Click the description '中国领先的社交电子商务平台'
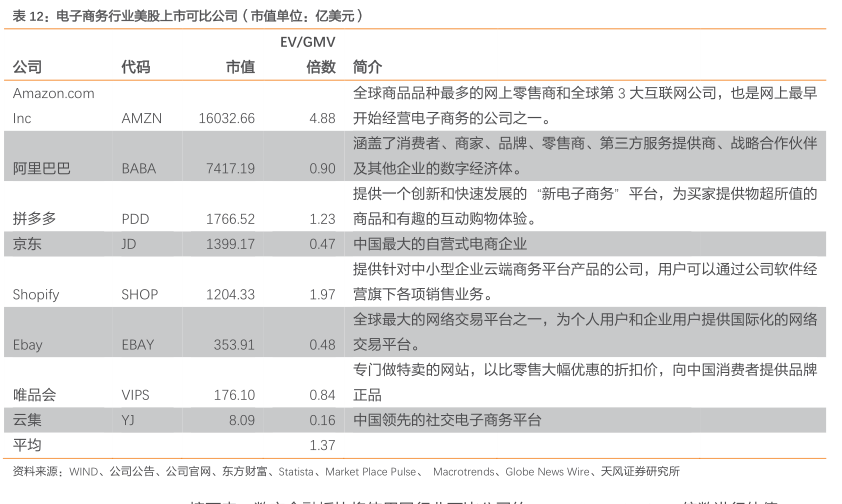Image resolution: width=842 pixels, height=504 pixels. pyautogui.click(x=447, y=420)
